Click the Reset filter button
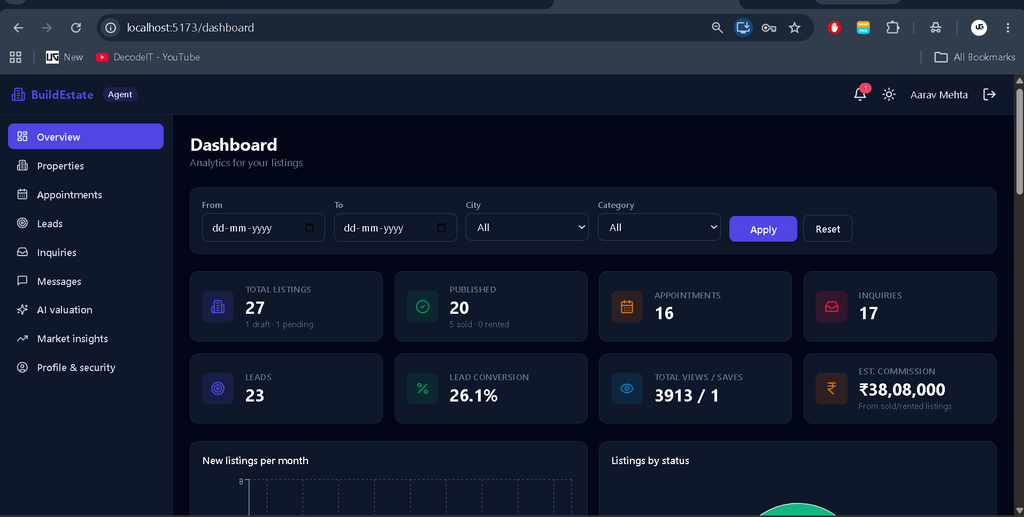The width and height of the screenshot is (1024, 517). pyautogui.click(x=827, y=229)
